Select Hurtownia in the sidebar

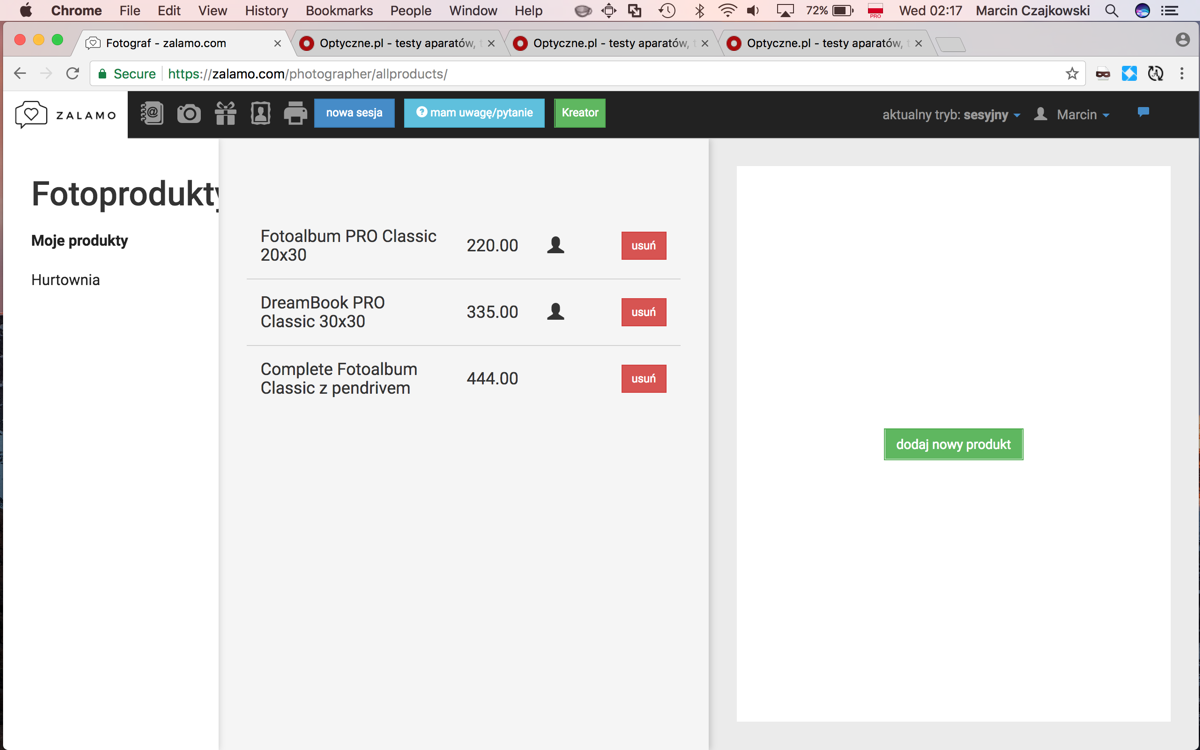tap(66, 280)
